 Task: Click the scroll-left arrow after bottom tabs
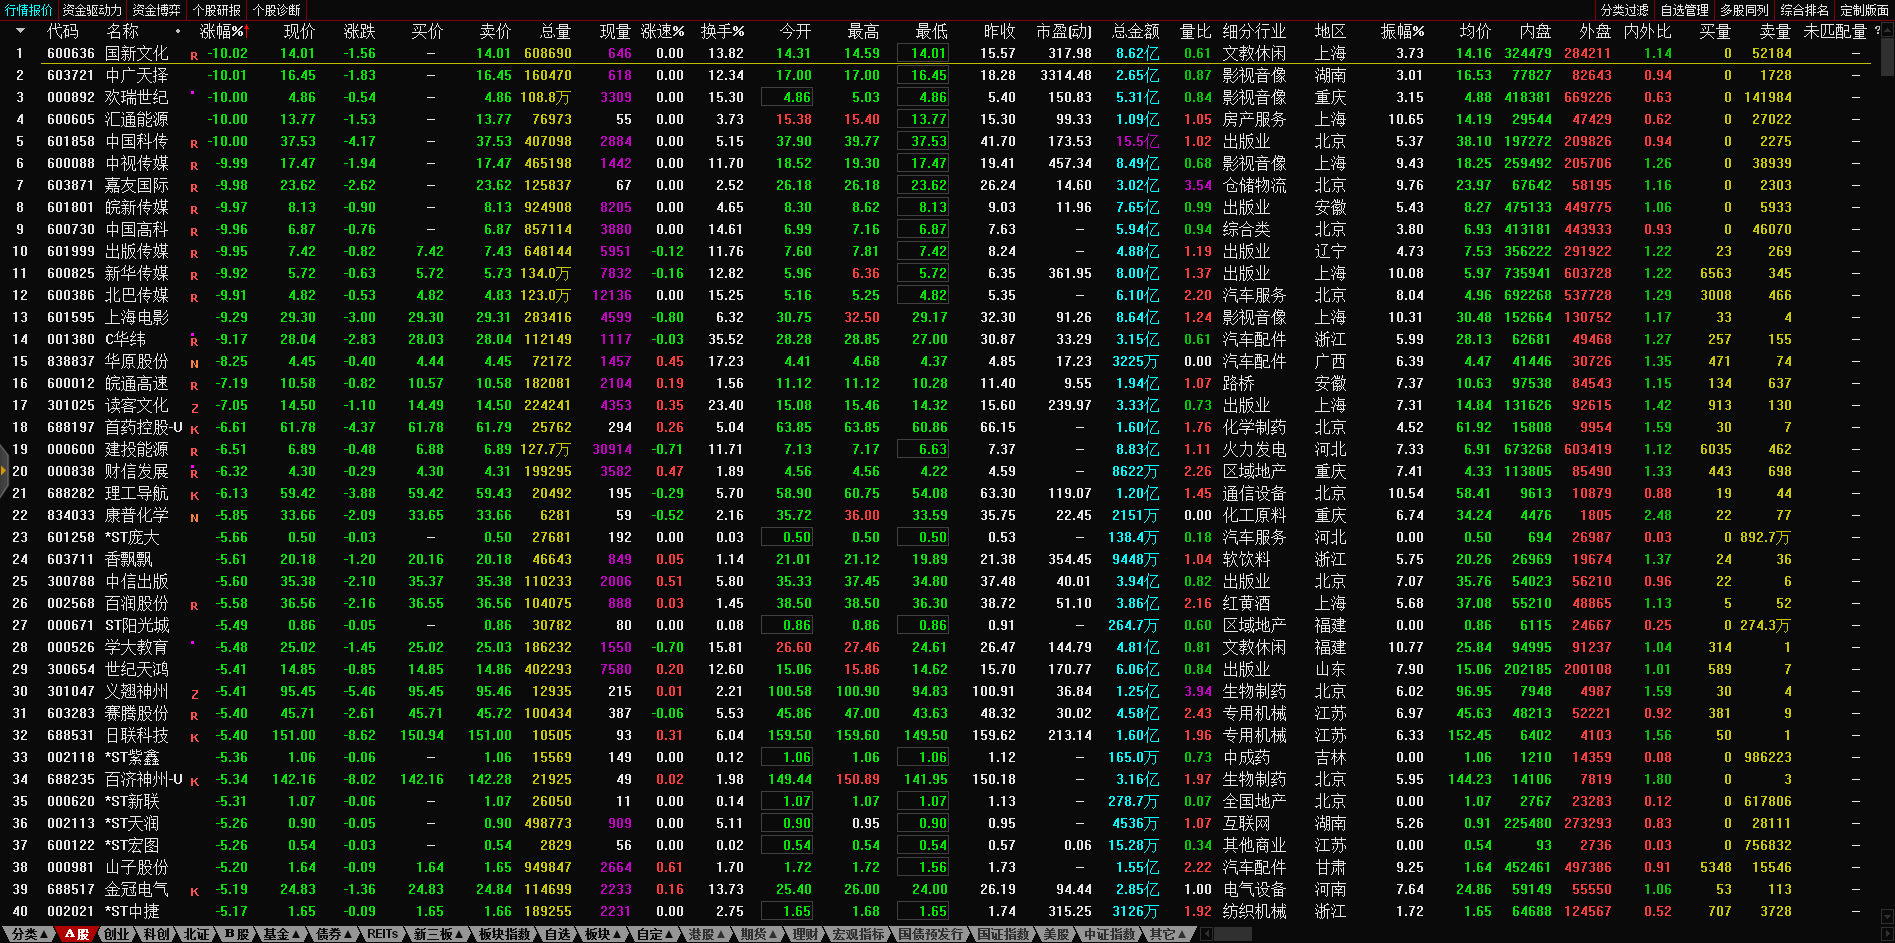[1207, 934]
